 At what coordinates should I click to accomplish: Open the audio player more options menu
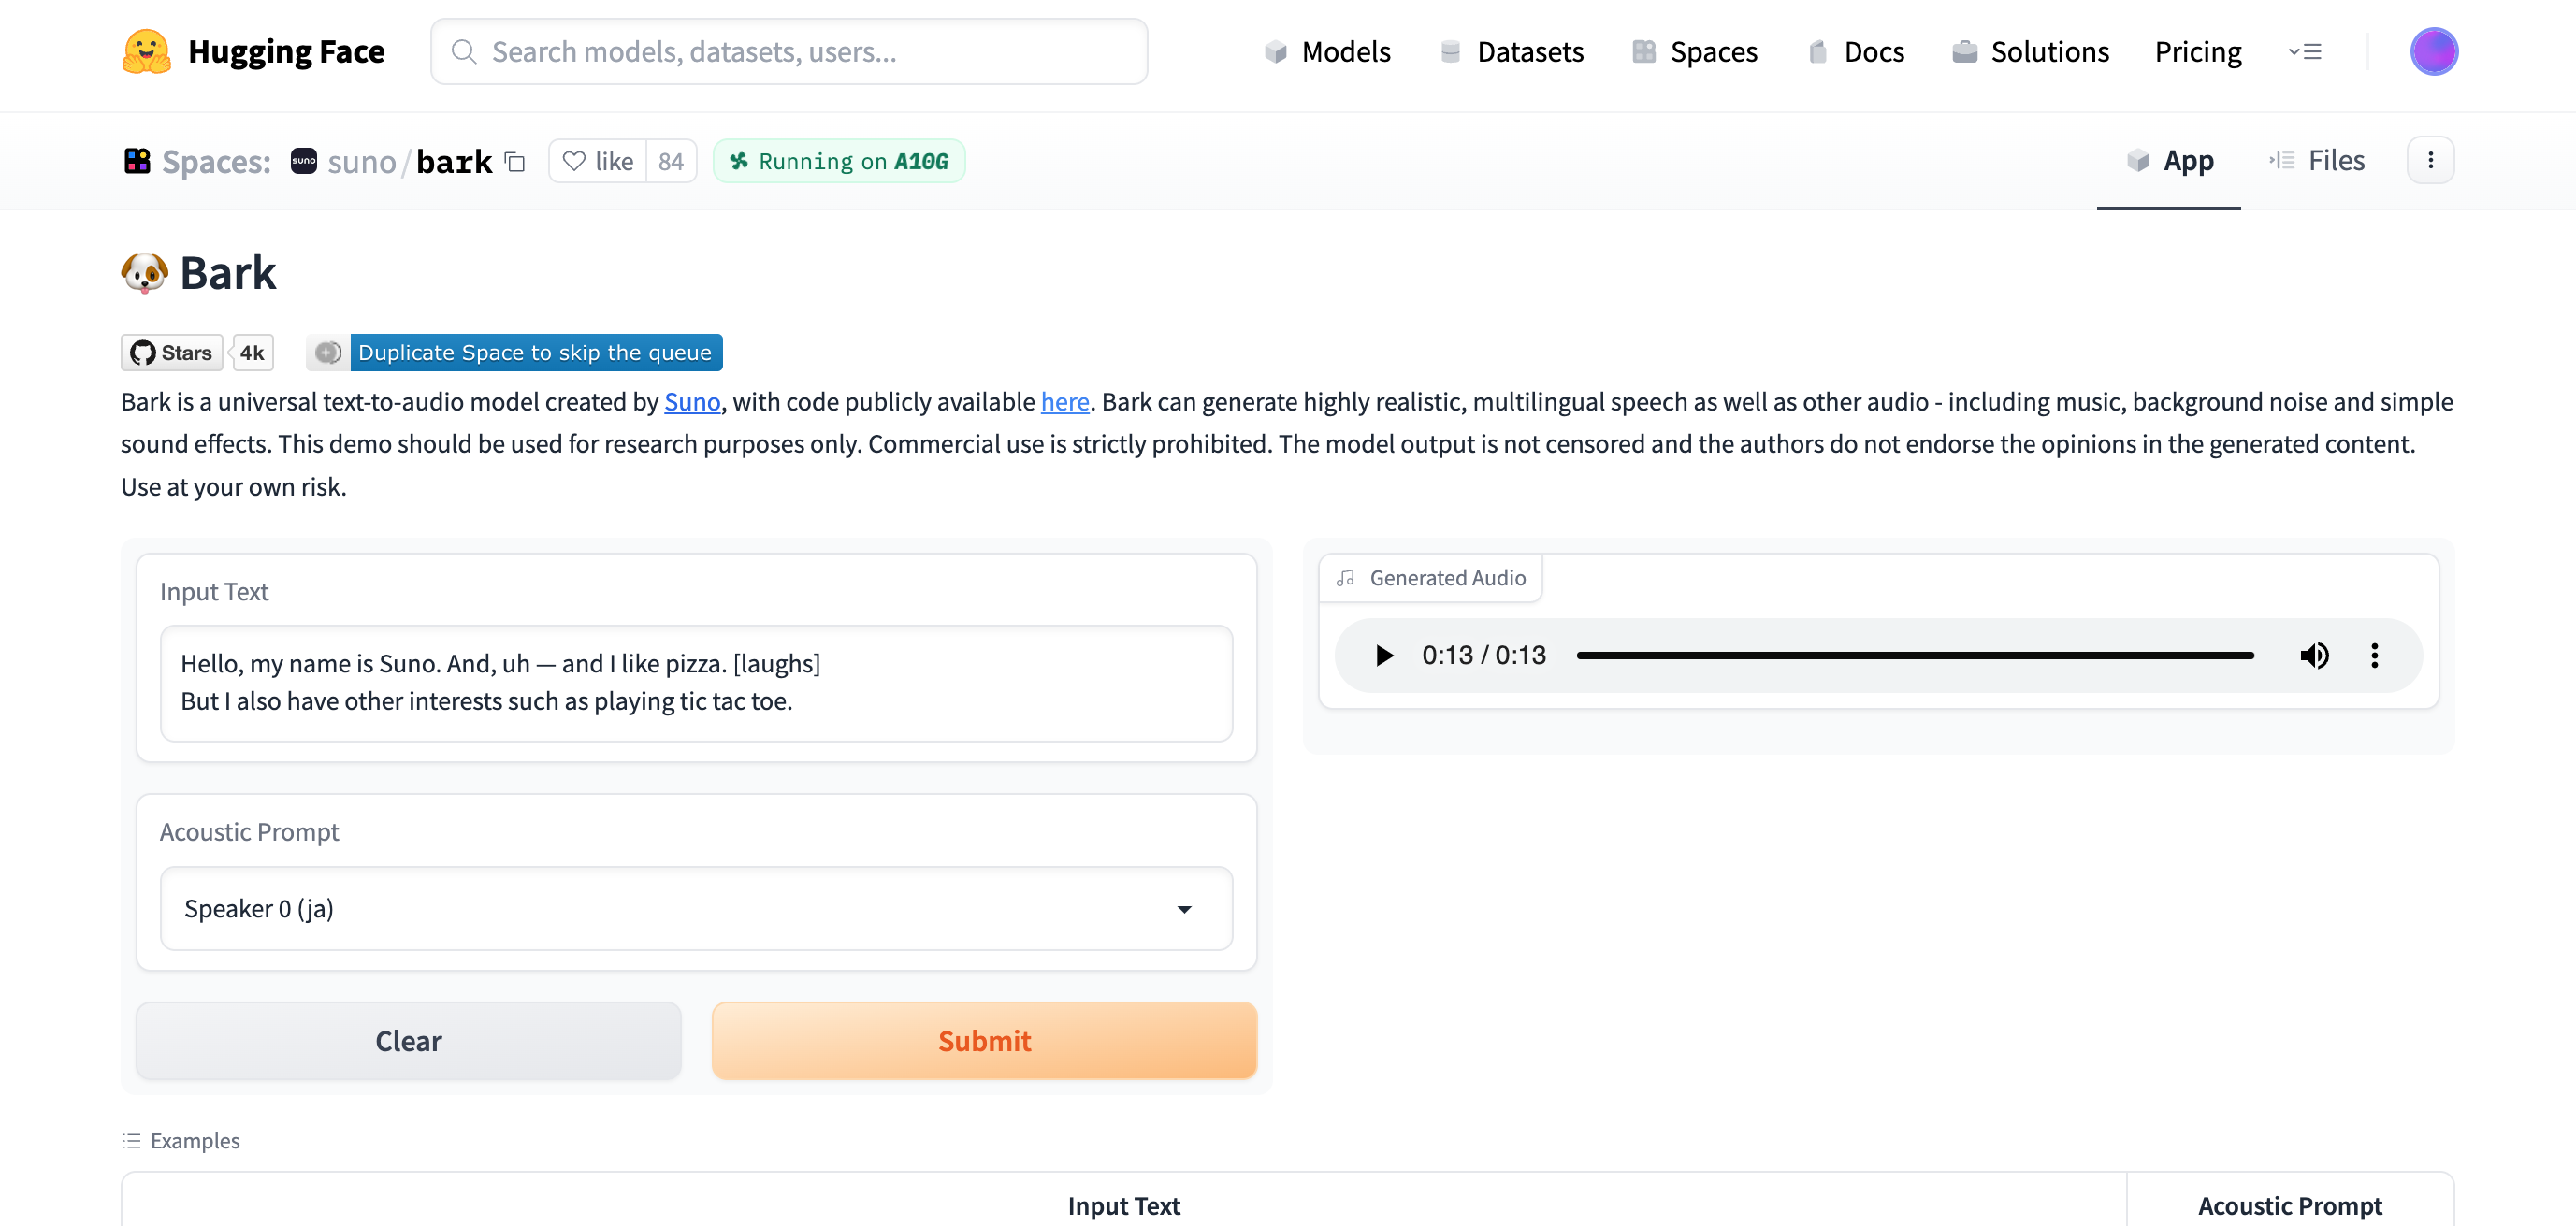pos(2374,655)
